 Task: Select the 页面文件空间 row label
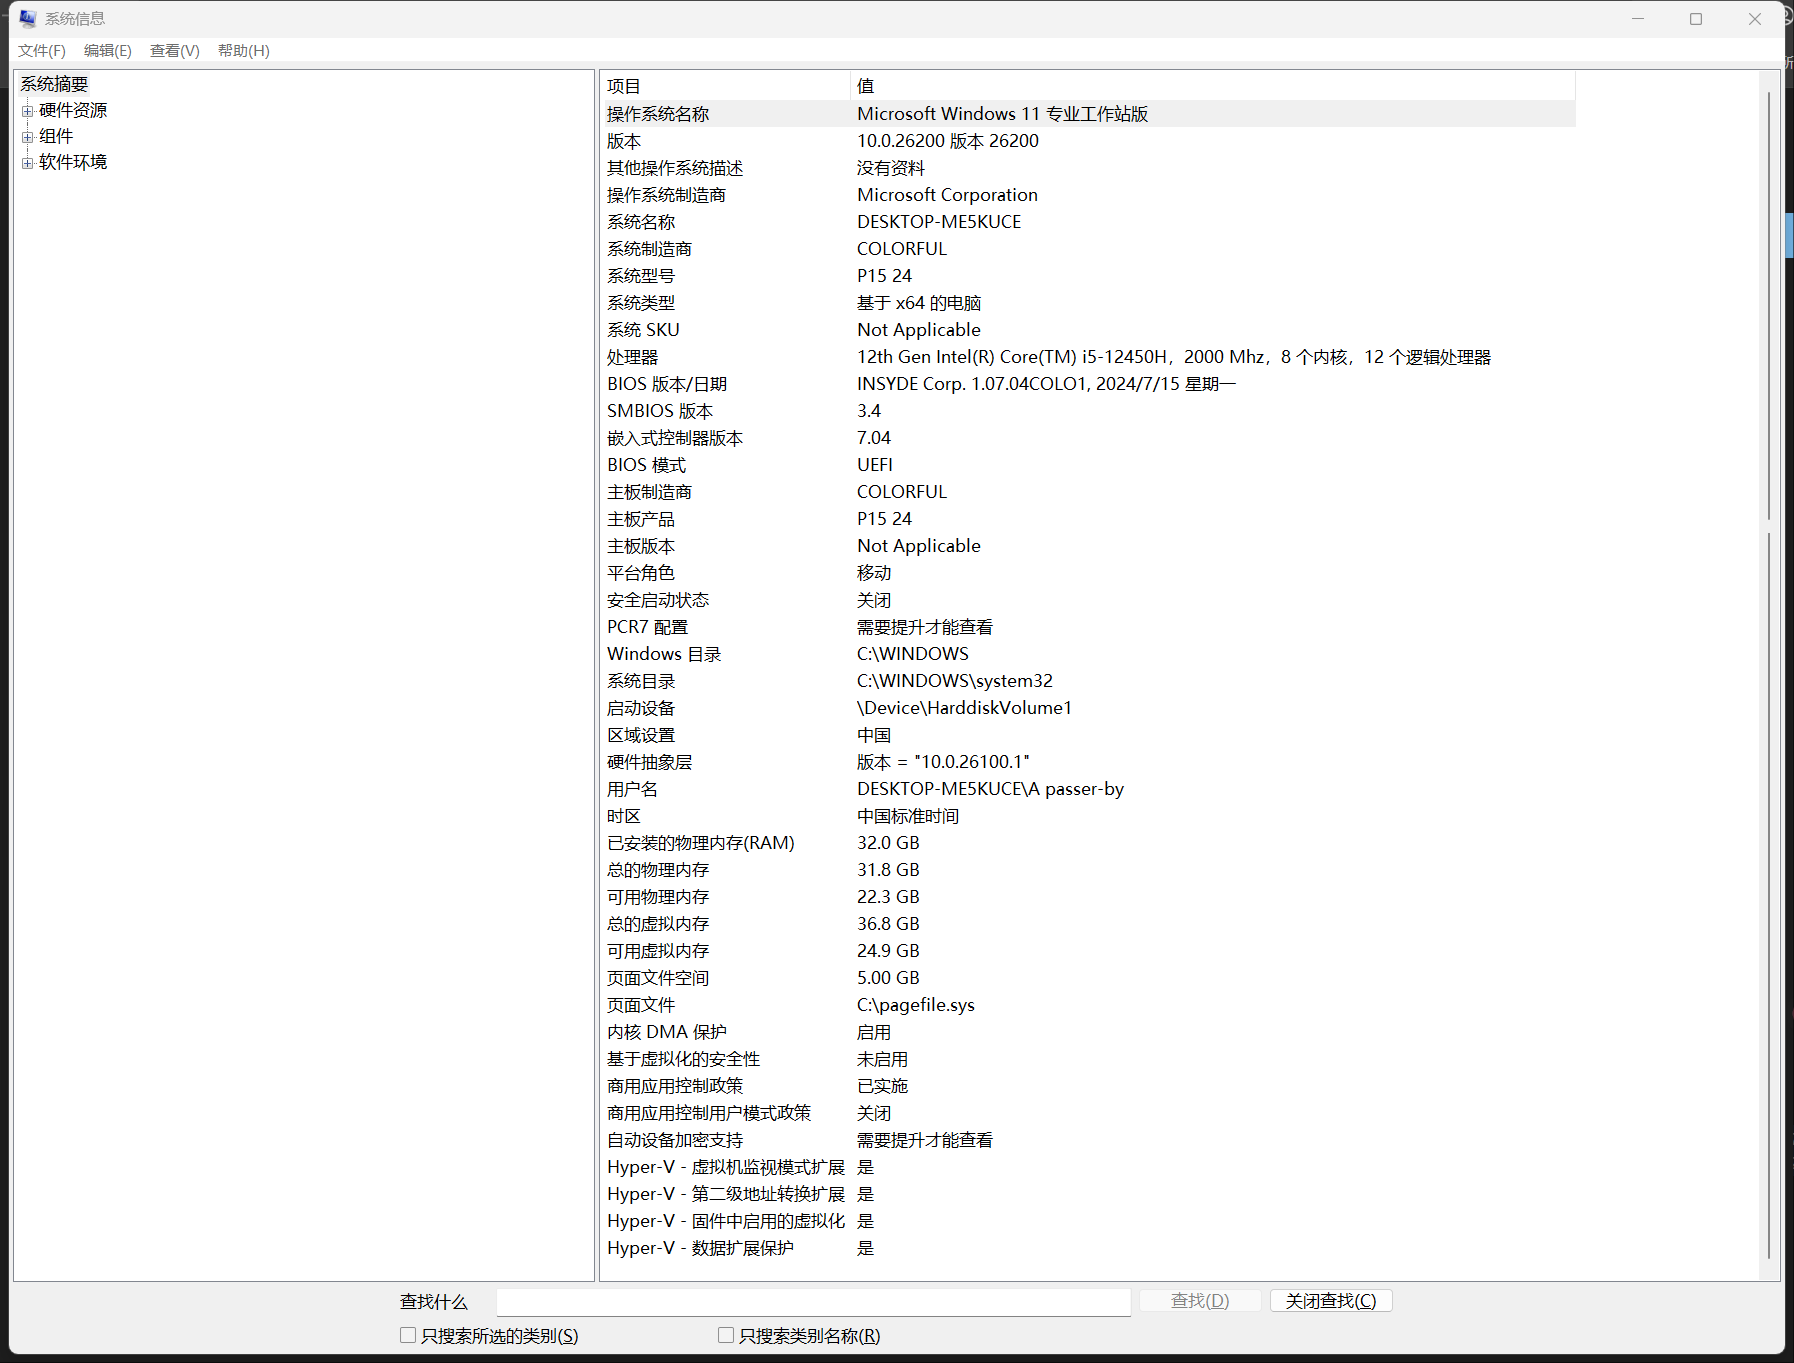658,978
